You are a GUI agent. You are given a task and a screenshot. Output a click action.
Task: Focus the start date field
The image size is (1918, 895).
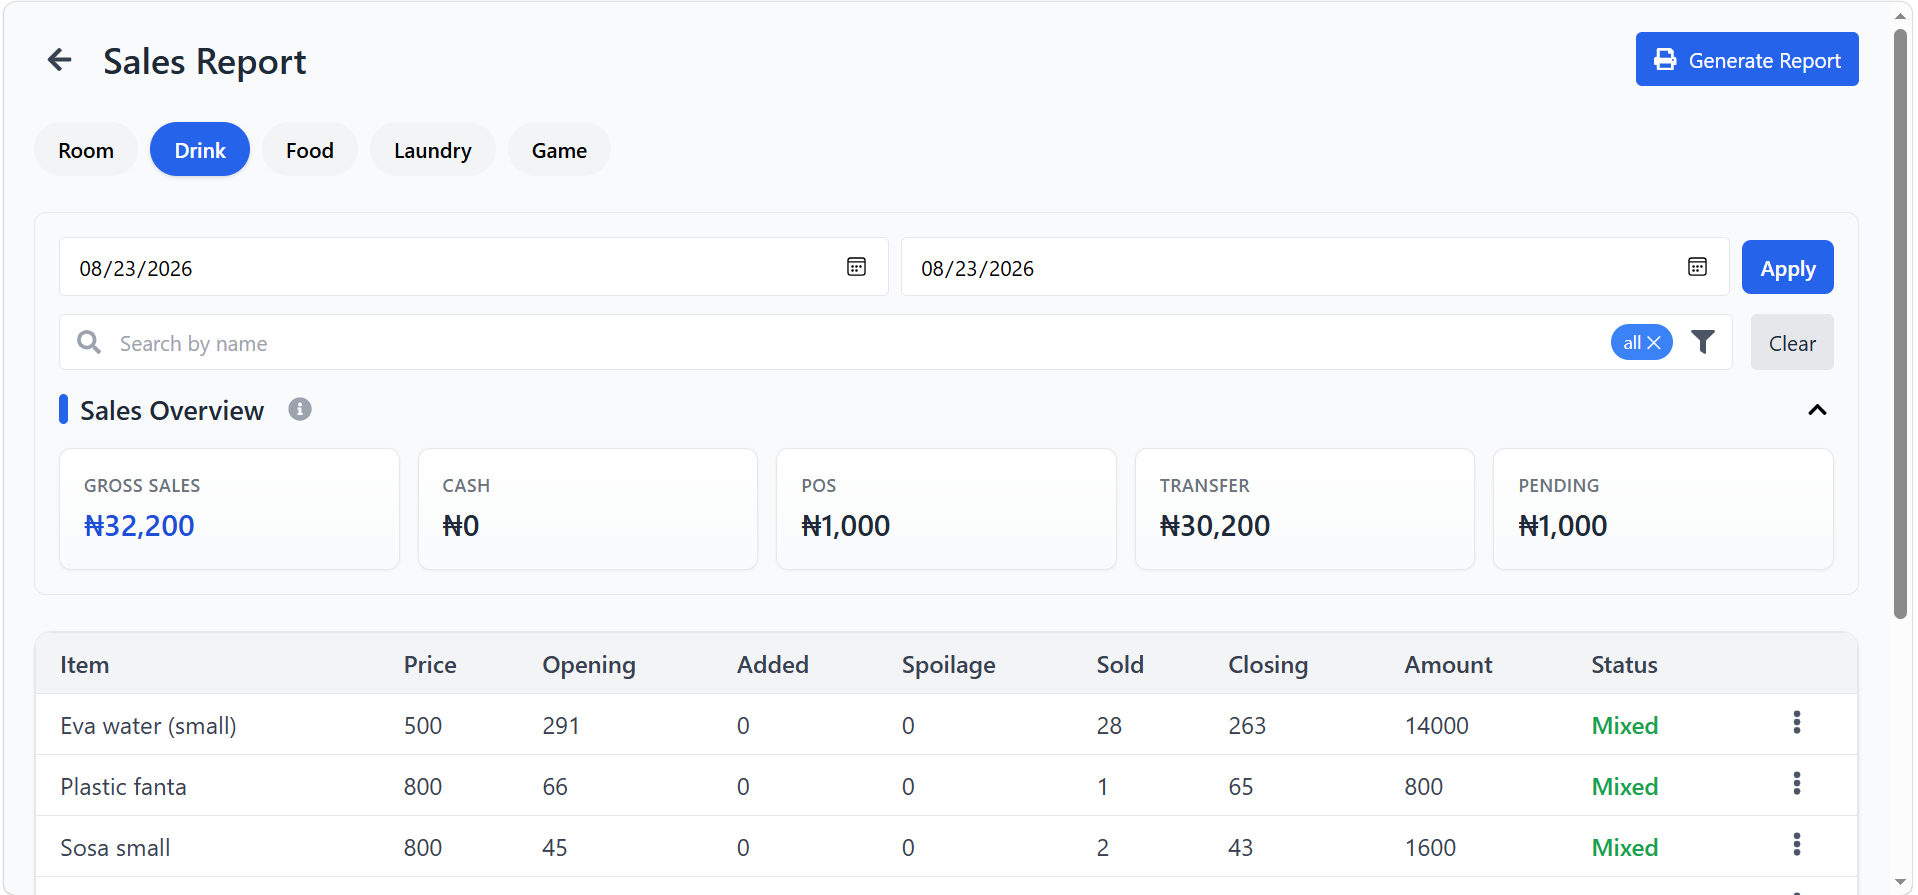[474, 267]
